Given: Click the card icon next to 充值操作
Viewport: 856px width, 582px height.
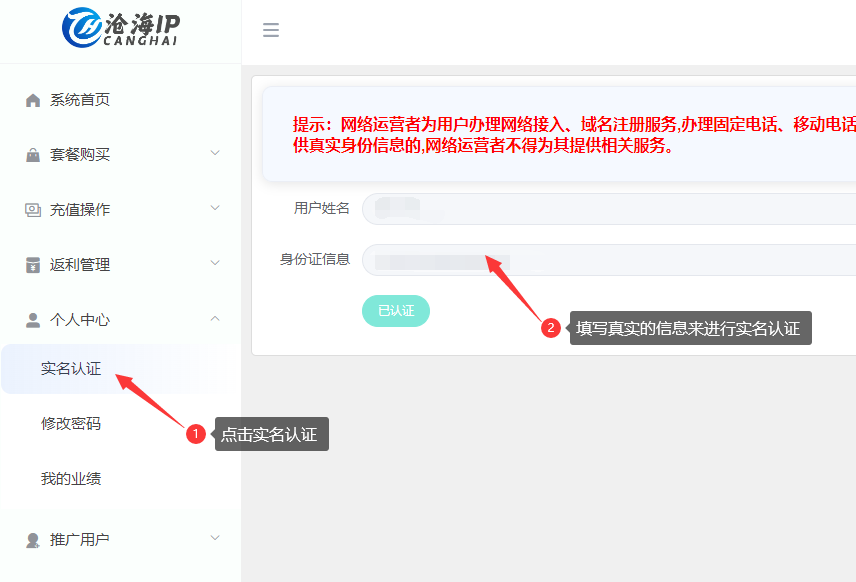Looking at the screenshot, I should 35,209.
